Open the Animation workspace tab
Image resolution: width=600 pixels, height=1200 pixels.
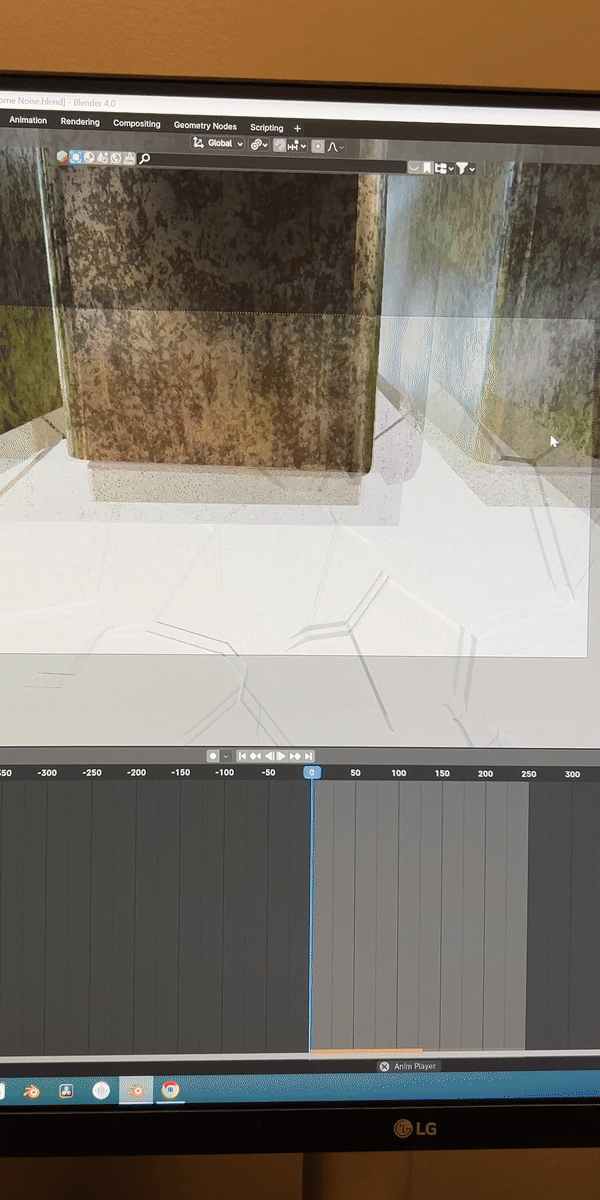click(x=28, y=120)
